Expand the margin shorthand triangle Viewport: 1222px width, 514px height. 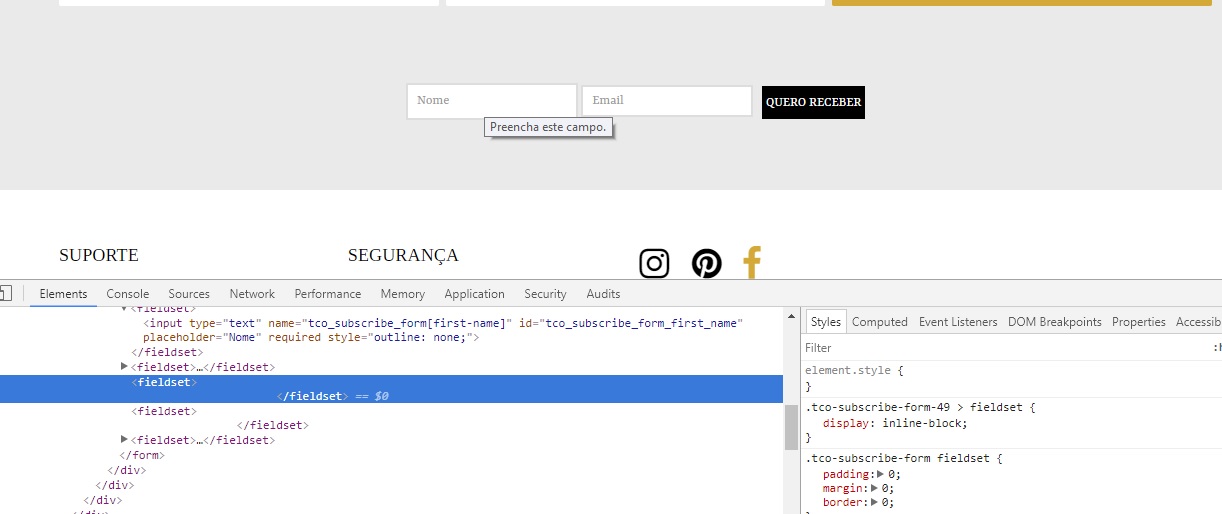(x=875, y=488)
